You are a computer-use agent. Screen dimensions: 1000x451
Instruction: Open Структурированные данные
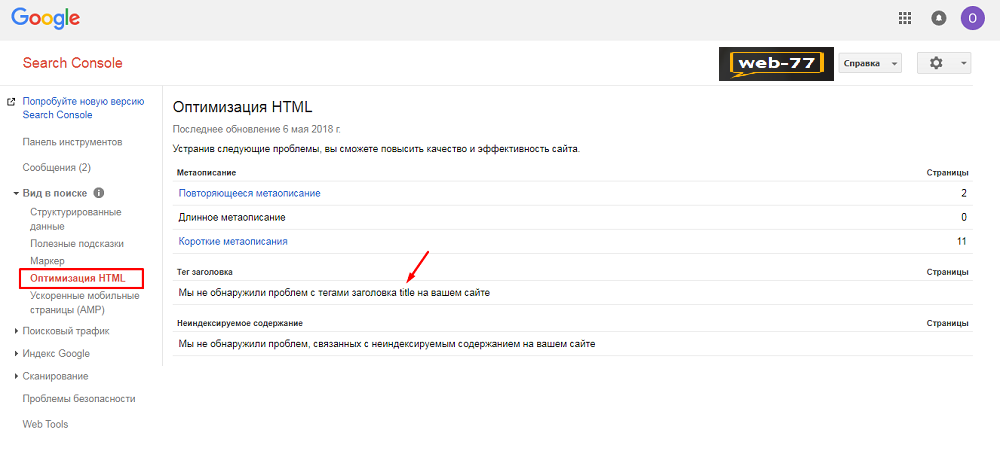(75, 219)
